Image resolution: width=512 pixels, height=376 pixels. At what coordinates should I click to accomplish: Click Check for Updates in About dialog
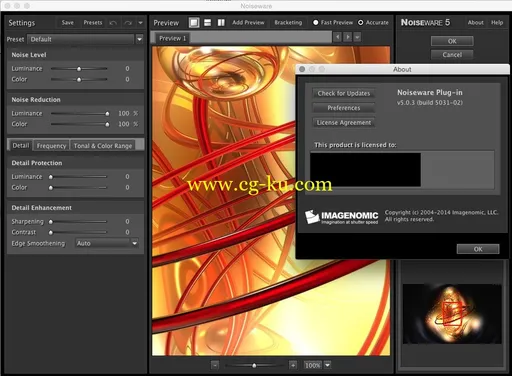click(344, 93)
